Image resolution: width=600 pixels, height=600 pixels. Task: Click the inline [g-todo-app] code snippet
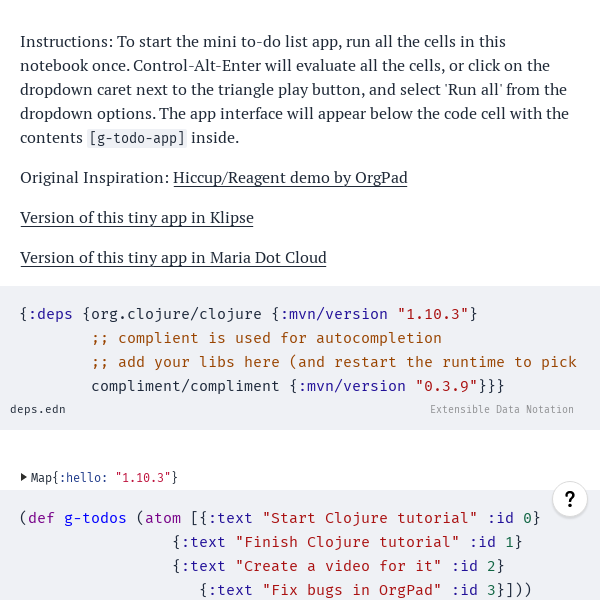137,138
